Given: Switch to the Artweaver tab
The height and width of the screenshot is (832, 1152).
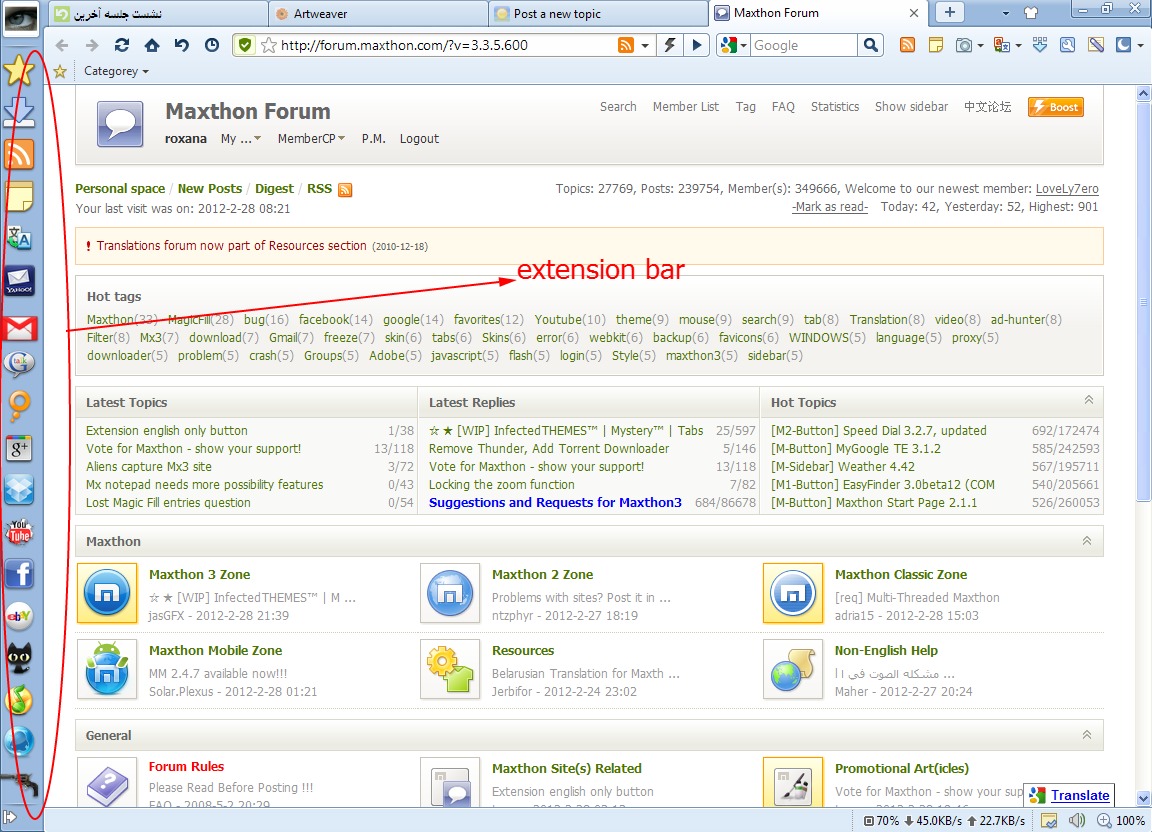Looking at the screenshot, I should click(x=378, y=14).
